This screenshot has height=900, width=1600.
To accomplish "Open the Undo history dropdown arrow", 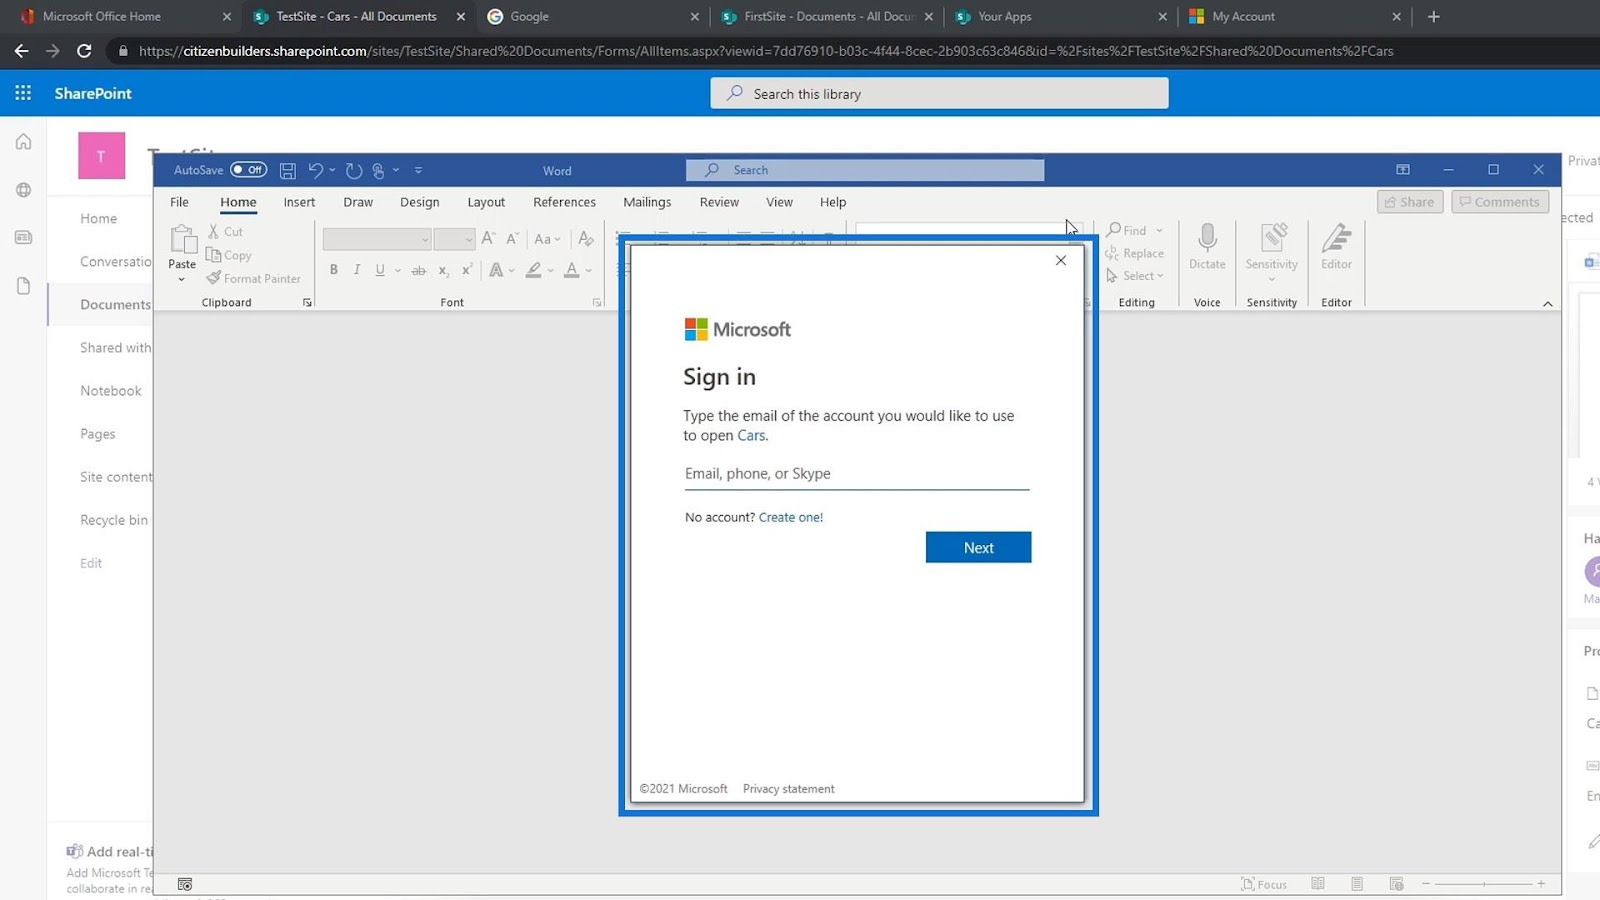I will (332, 170).
